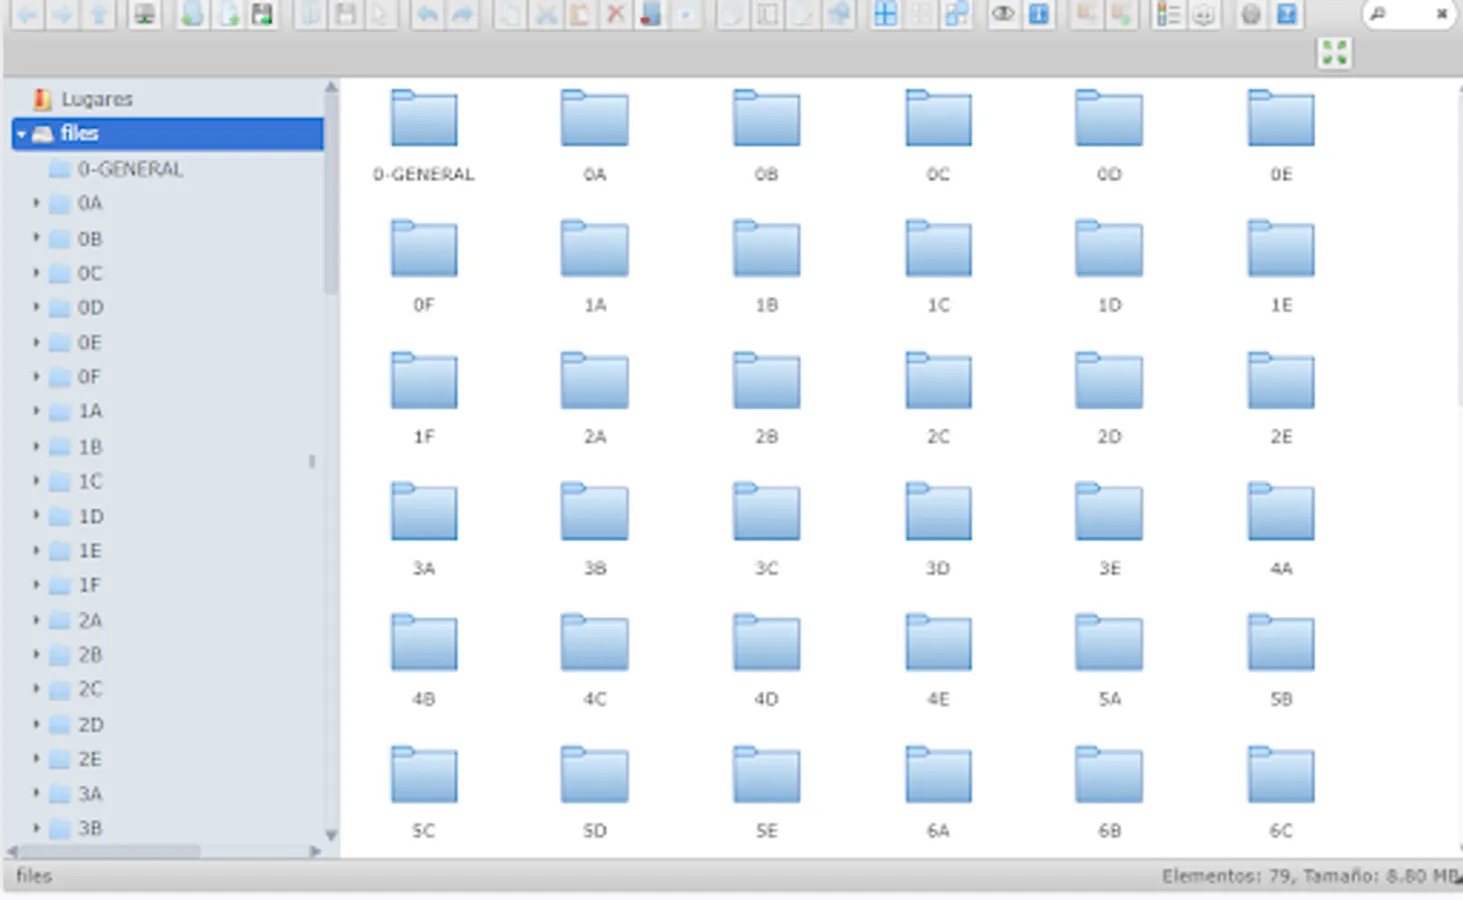Click the invert selection toolbar icon
Screen dimensions: 1463x900
955,15
